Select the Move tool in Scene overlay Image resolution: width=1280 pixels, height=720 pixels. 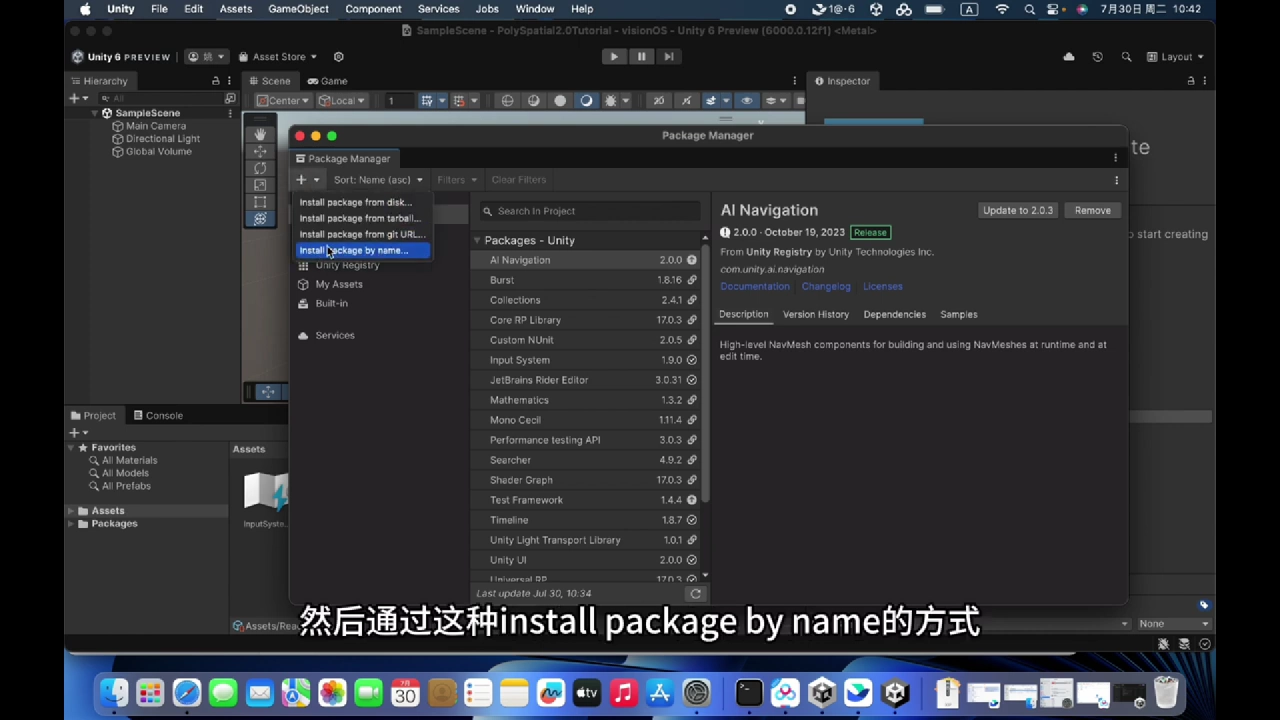tap(260, 151)
